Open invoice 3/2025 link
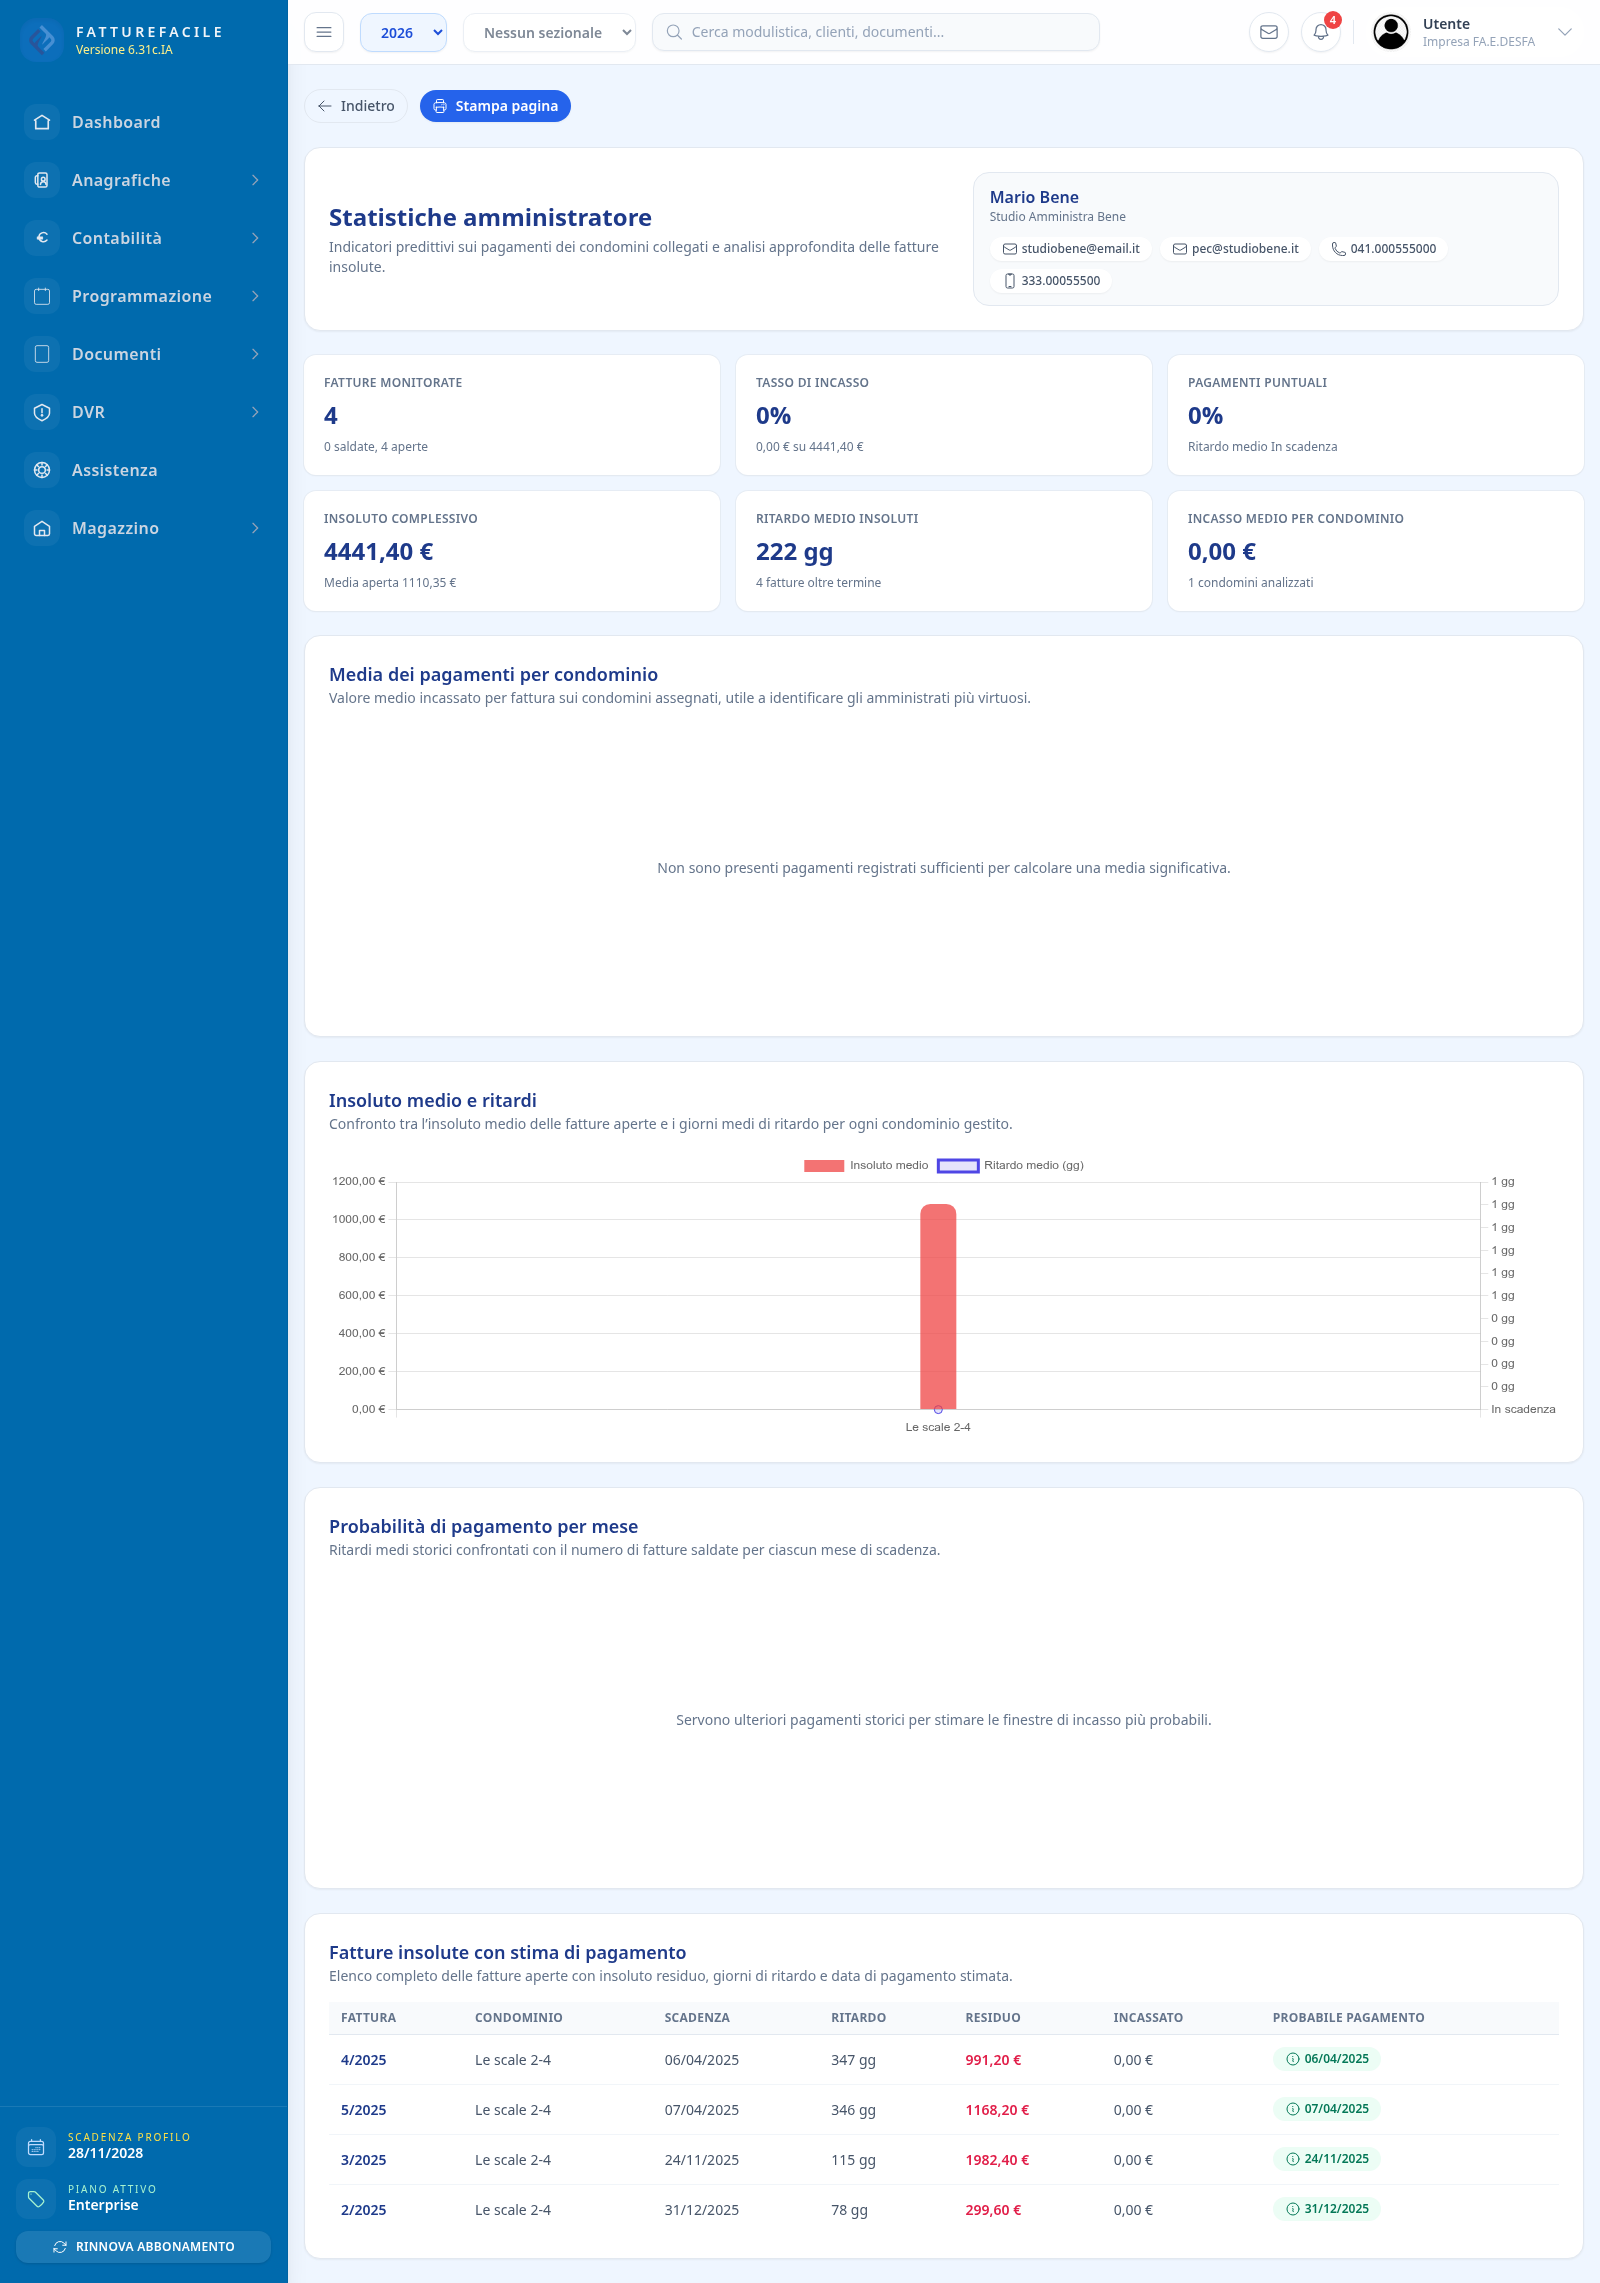The image size is (1600, 2283). tap(363, 2160)
